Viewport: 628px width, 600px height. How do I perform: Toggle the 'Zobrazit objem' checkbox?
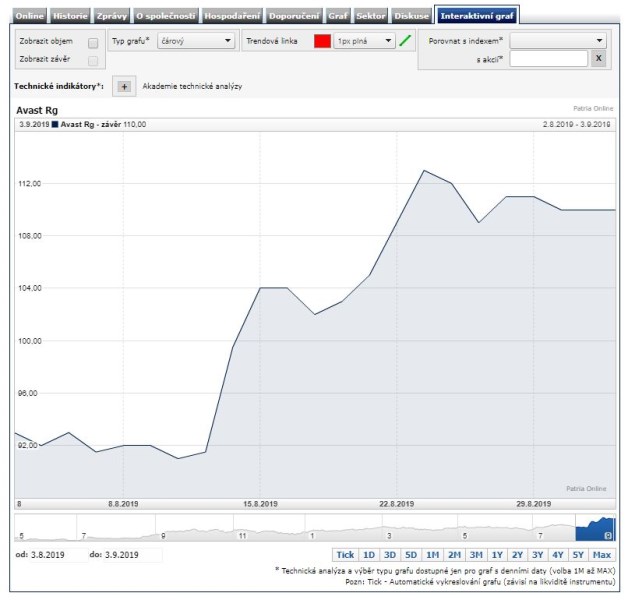pyautogui.click(x=93, y=43)
